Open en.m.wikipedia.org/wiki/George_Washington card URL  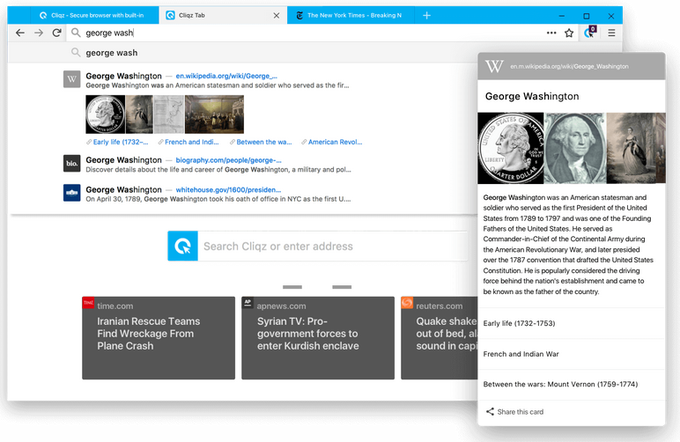[569, 66]
